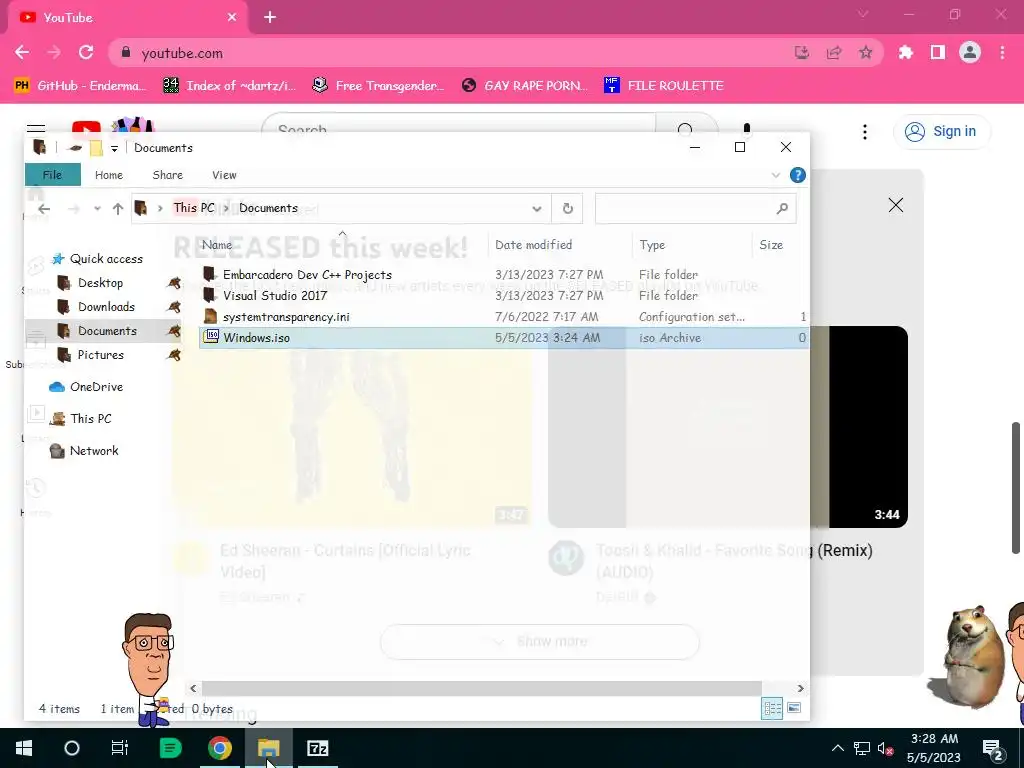Image resolution: width=1024 pixels, height=768 pixels.
Task: Go back in File Explorer
Action: [x=44, y=209]
